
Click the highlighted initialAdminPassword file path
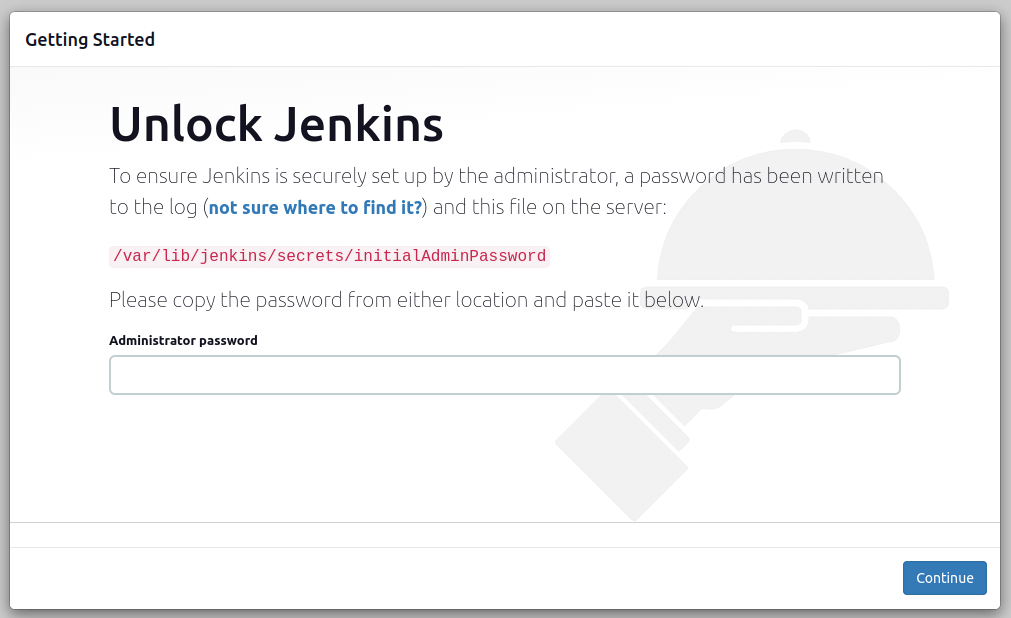coord(328,256)
